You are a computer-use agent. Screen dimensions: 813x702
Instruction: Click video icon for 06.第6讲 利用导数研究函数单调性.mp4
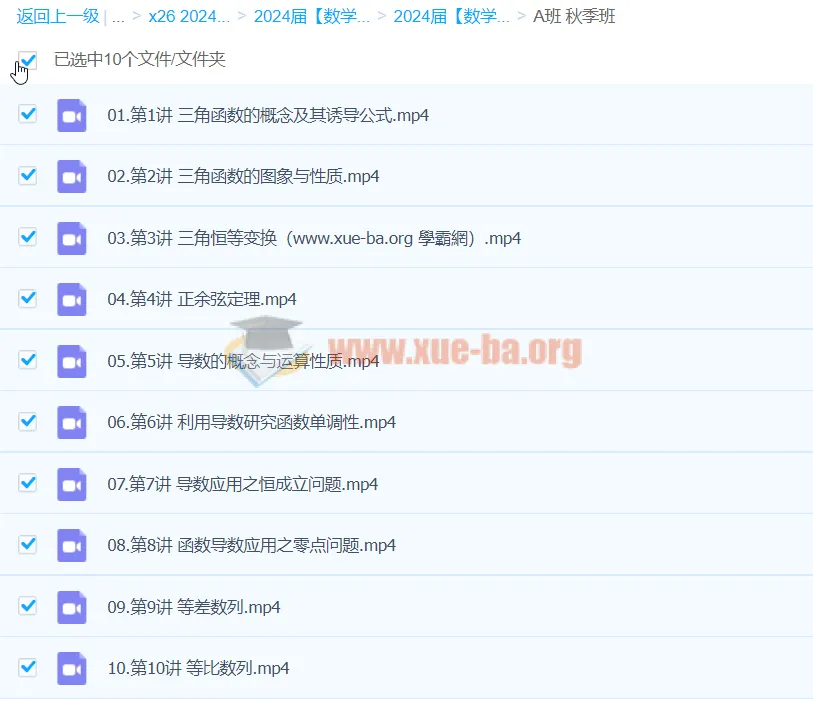[x=72, y=422]
